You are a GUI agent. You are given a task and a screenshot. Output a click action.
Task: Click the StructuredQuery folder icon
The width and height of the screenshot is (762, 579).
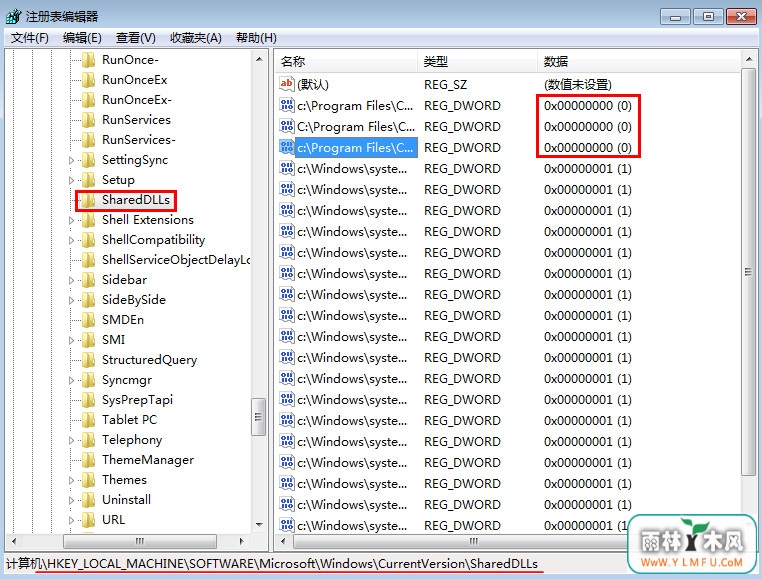[88, 360]
